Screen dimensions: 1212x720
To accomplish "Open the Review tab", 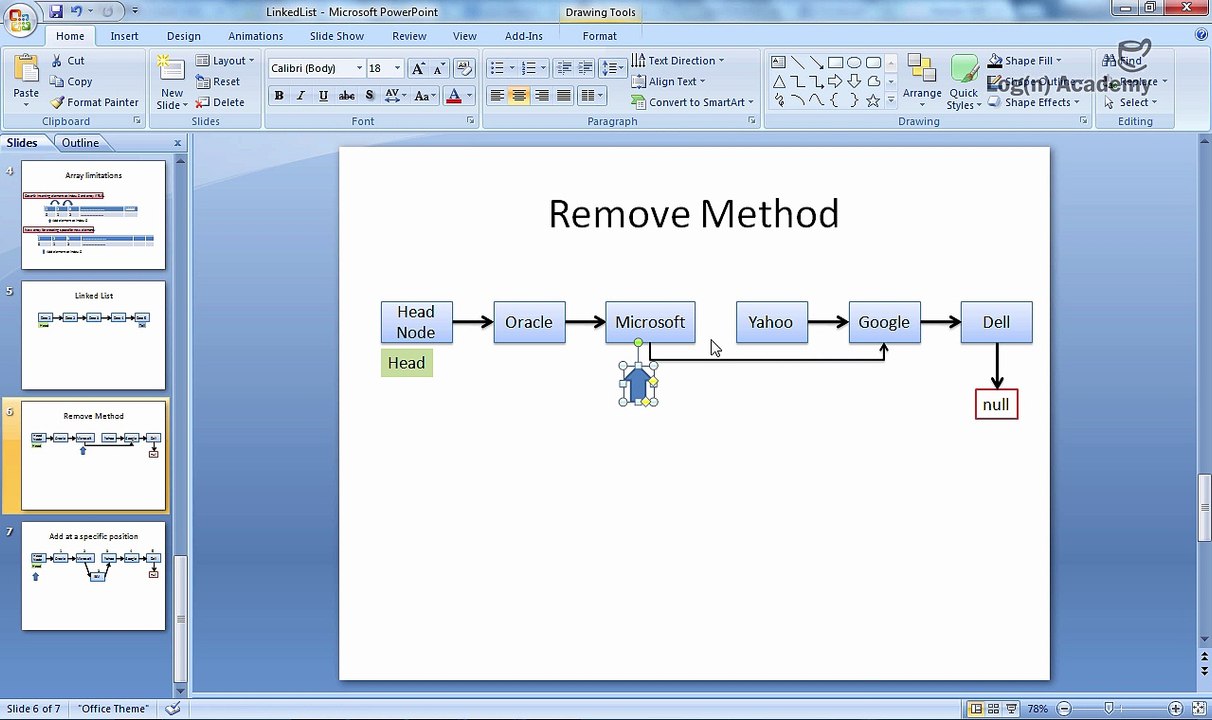I will coord(409,36).
